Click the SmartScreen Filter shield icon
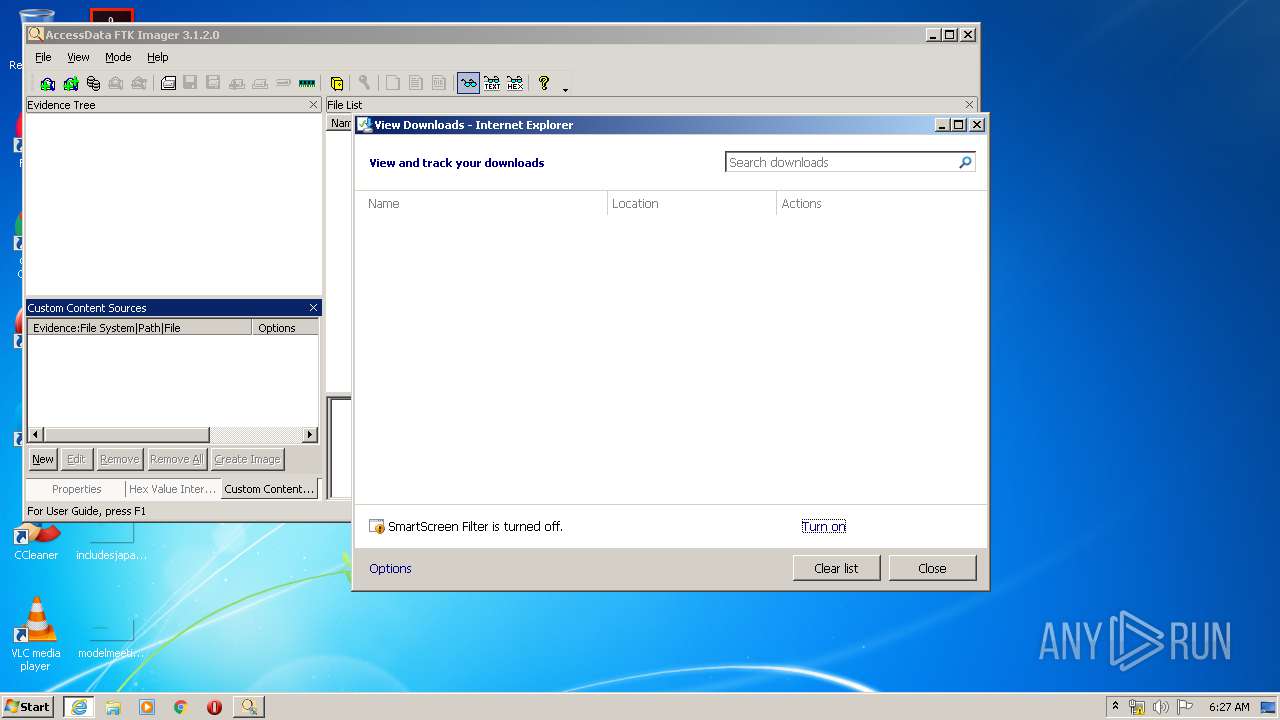The height and width of the screenshot is (720, 1280). [377, 526]
